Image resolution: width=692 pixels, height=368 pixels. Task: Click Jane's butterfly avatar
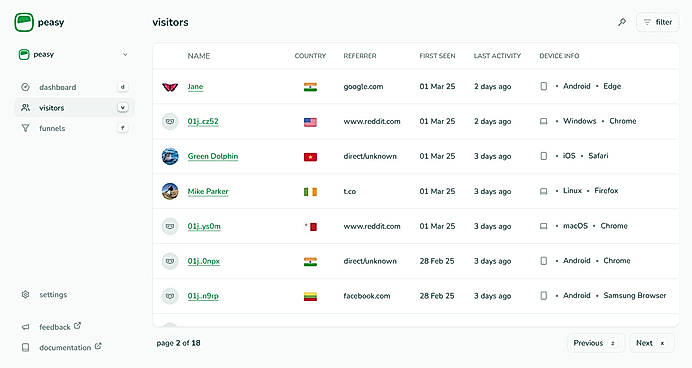point(170,86)
